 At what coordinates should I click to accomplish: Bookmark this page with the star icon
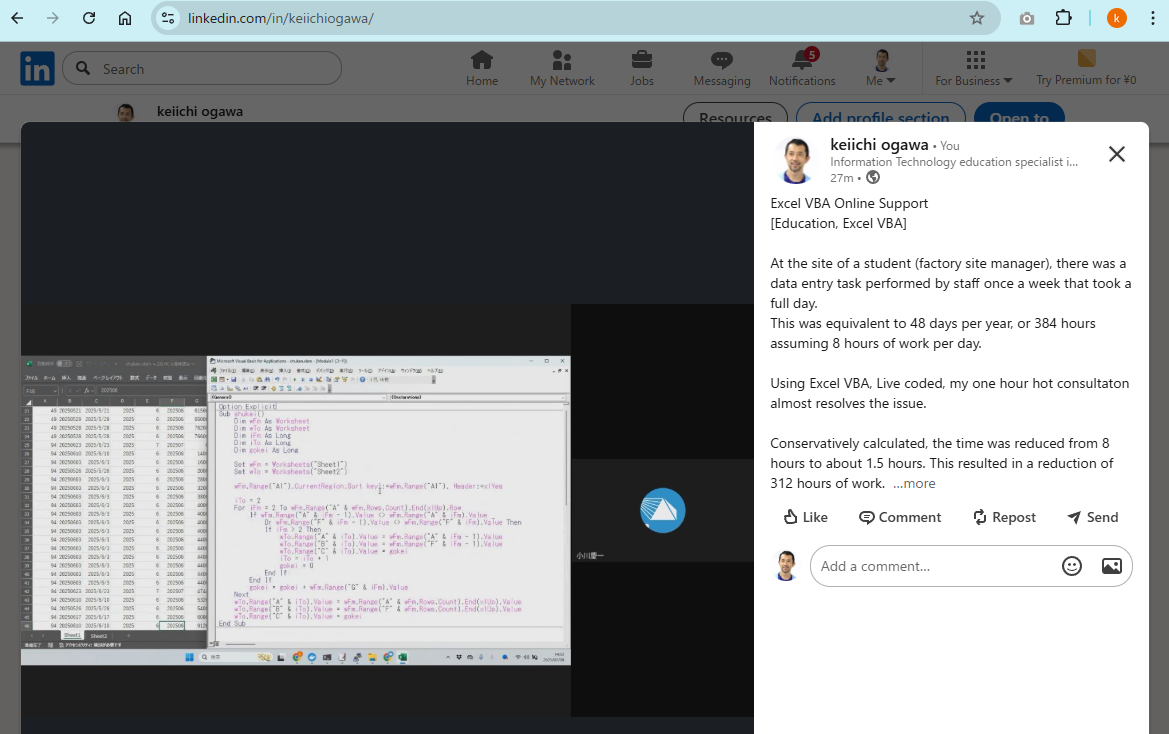977,18
